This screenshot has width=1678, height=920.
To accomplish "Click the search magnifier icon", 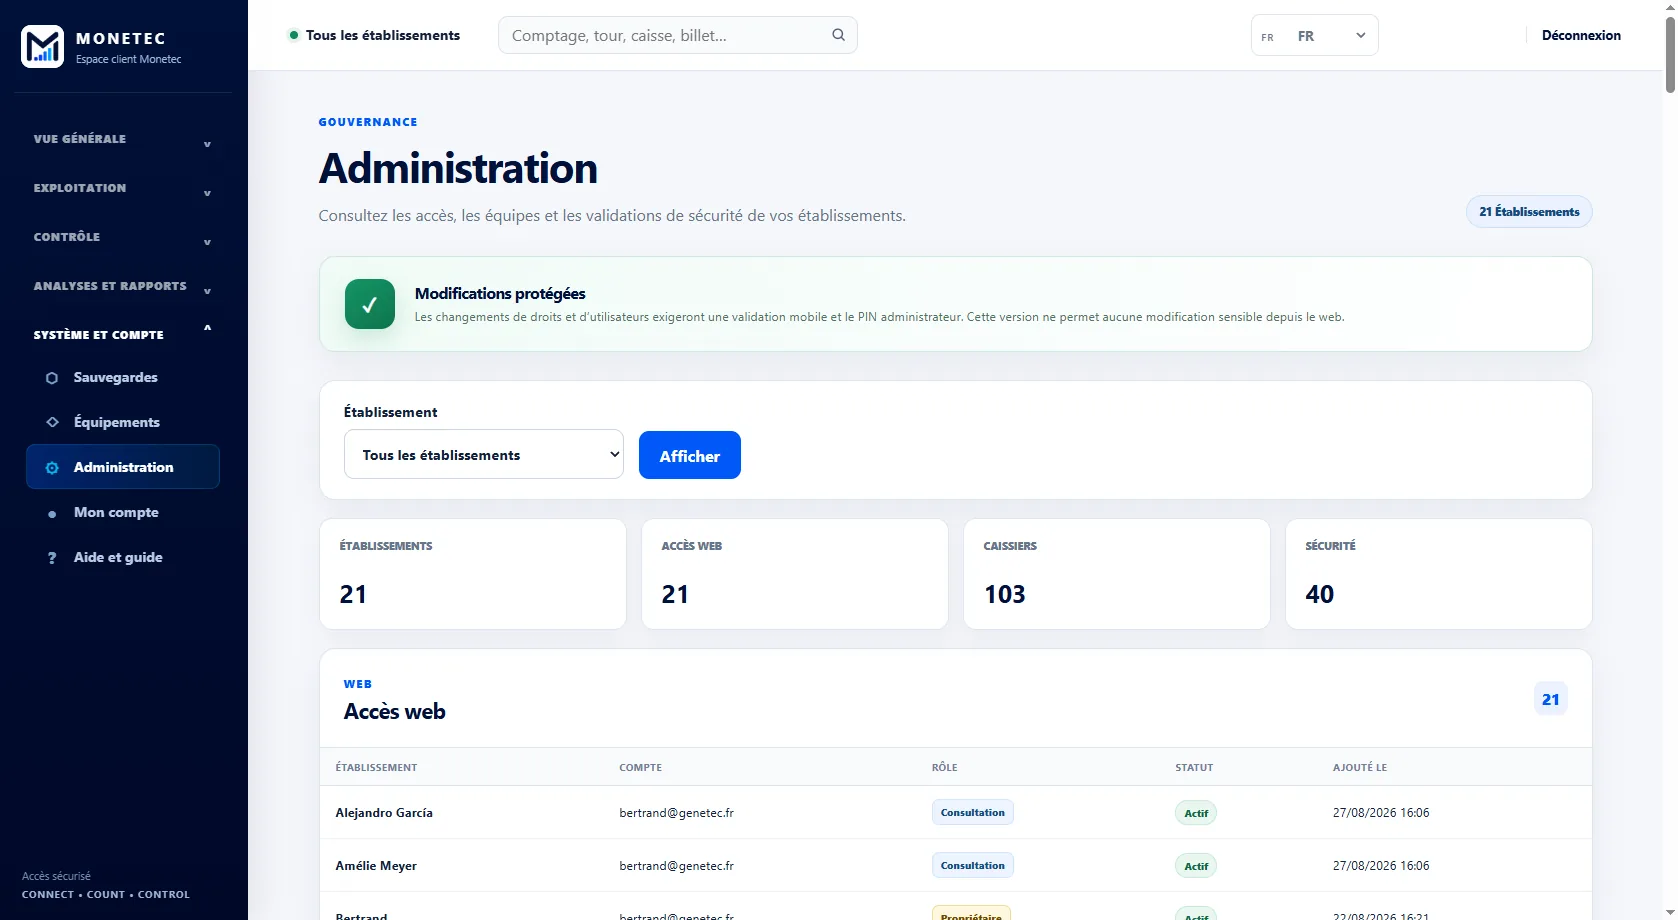I will [x=838, y=35].
